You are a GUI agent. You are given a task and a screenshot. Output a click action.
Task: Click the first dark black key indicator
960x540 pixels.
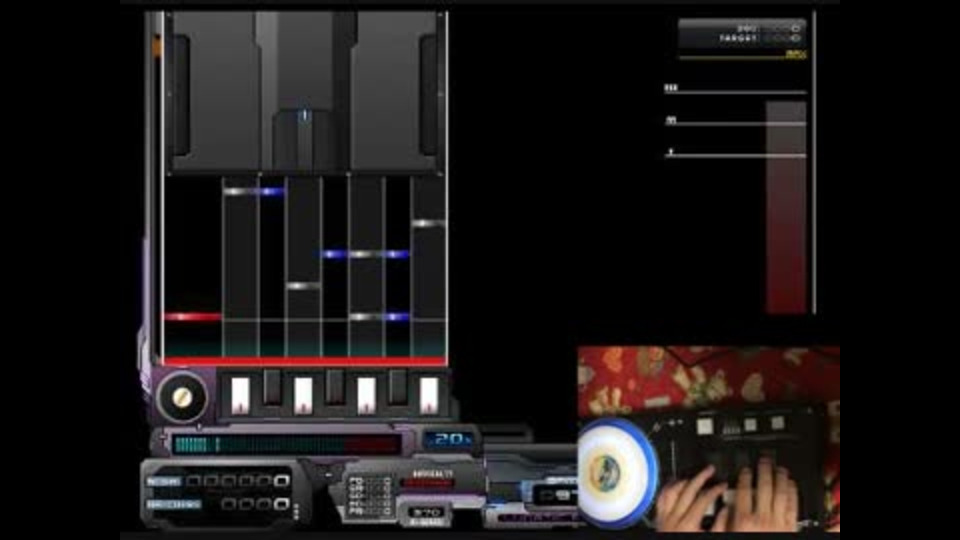coord(272,387)
